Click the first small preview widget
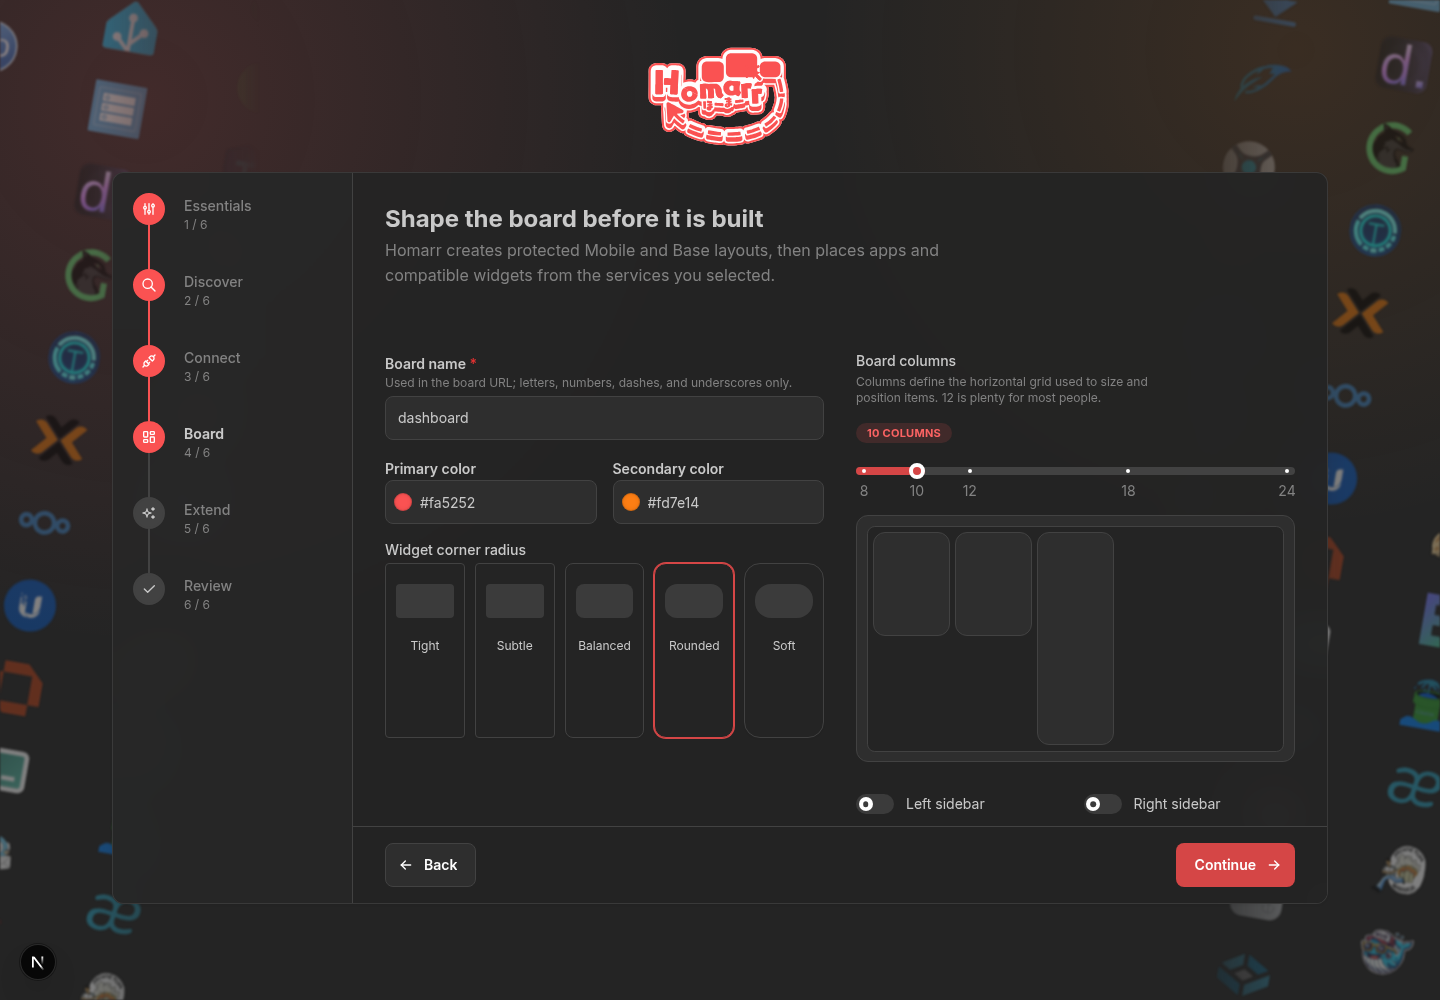1440x1000 pixels. (911, 584)
